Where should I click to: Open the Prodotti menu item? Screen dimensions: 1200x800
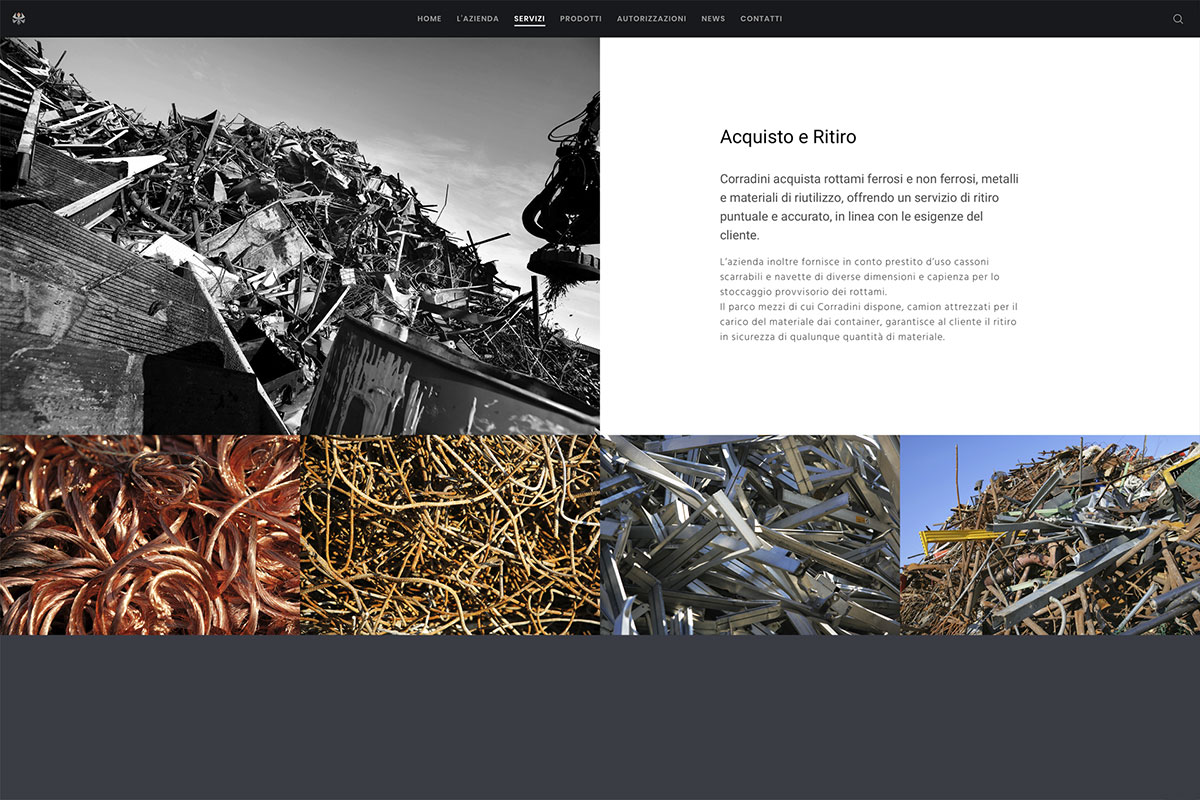pos(581,19)
